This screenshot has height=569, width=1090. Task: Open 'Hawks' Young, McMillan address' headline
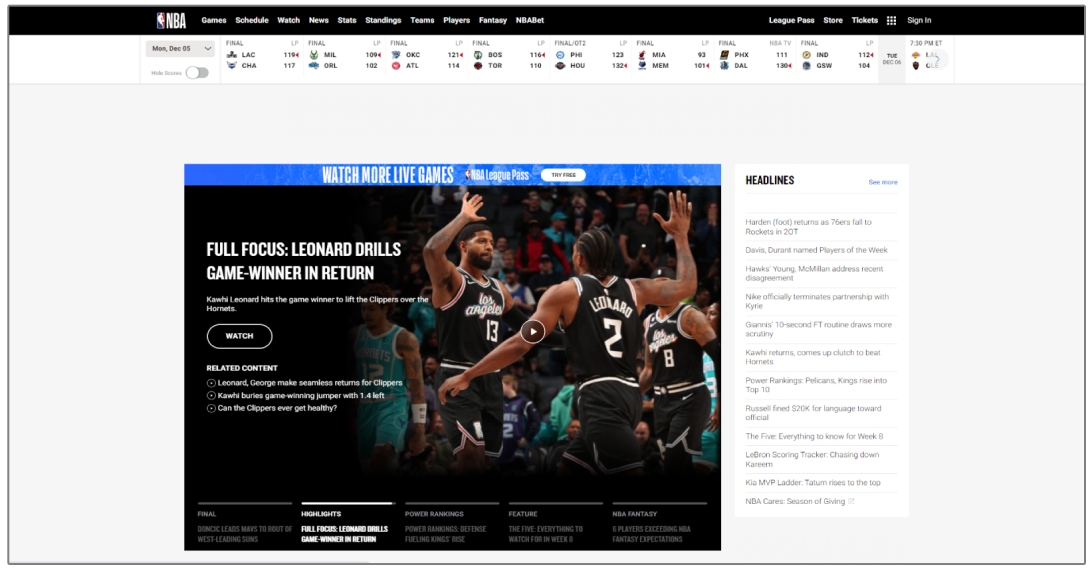tap(814, 273)
